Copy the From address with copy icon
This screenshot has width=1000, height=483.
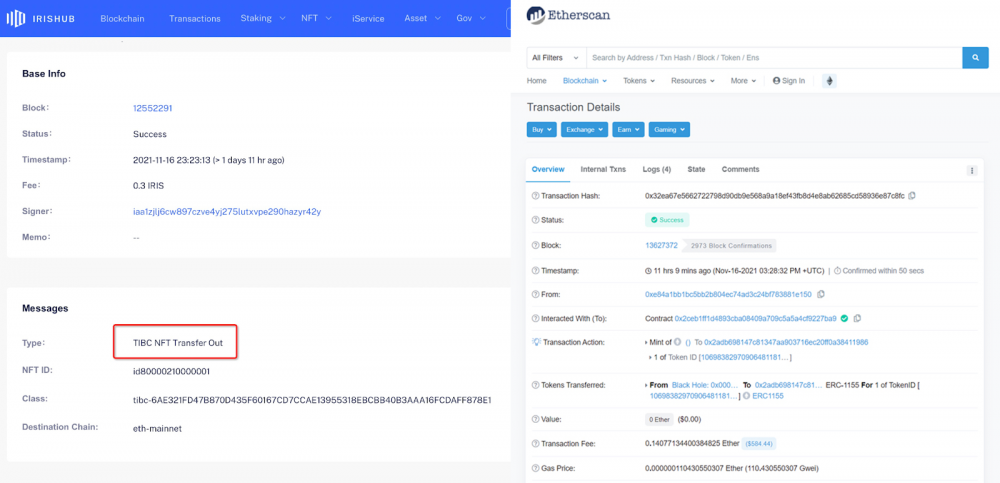pyautogui.click(x=821, y=294)
